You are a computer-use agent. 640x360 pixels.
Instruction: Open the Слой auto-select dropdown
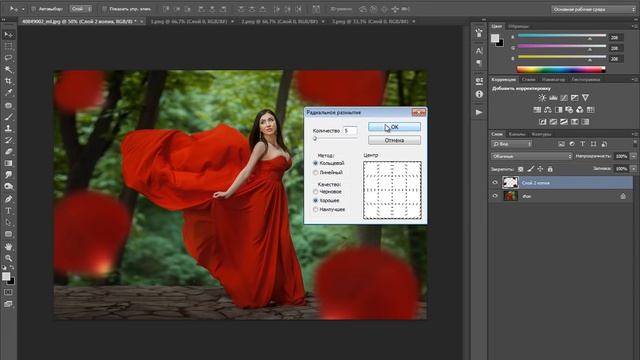(80, 9)
